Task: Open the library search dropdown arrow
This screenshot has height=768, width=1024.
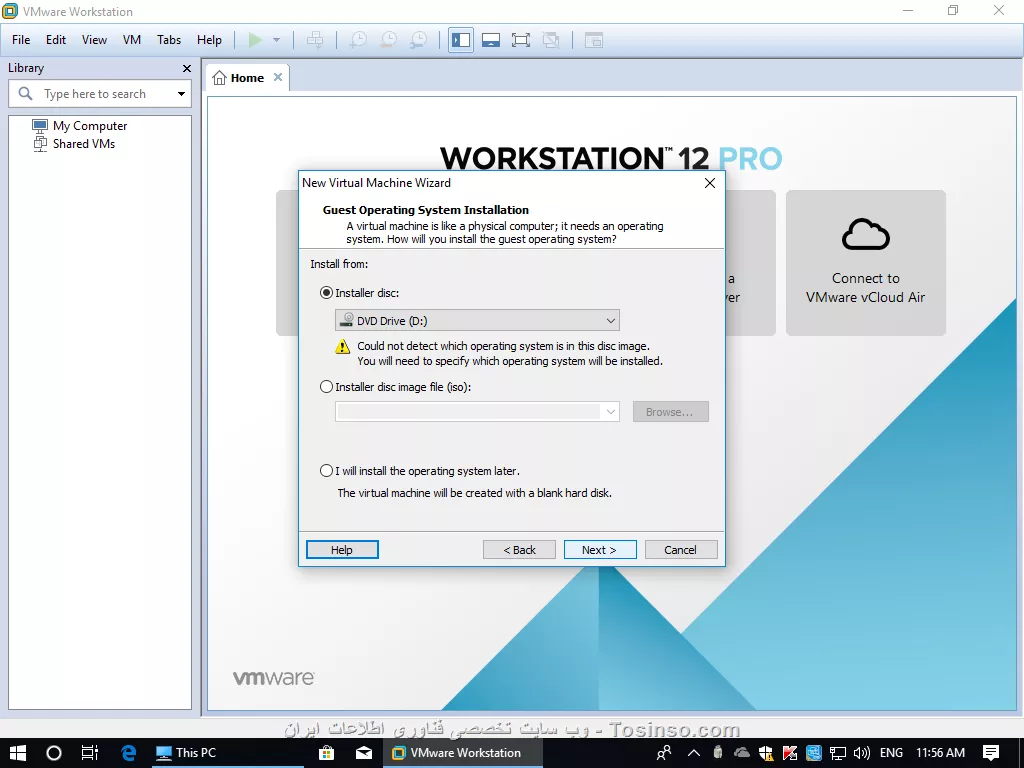Action: tap(181, 94)
